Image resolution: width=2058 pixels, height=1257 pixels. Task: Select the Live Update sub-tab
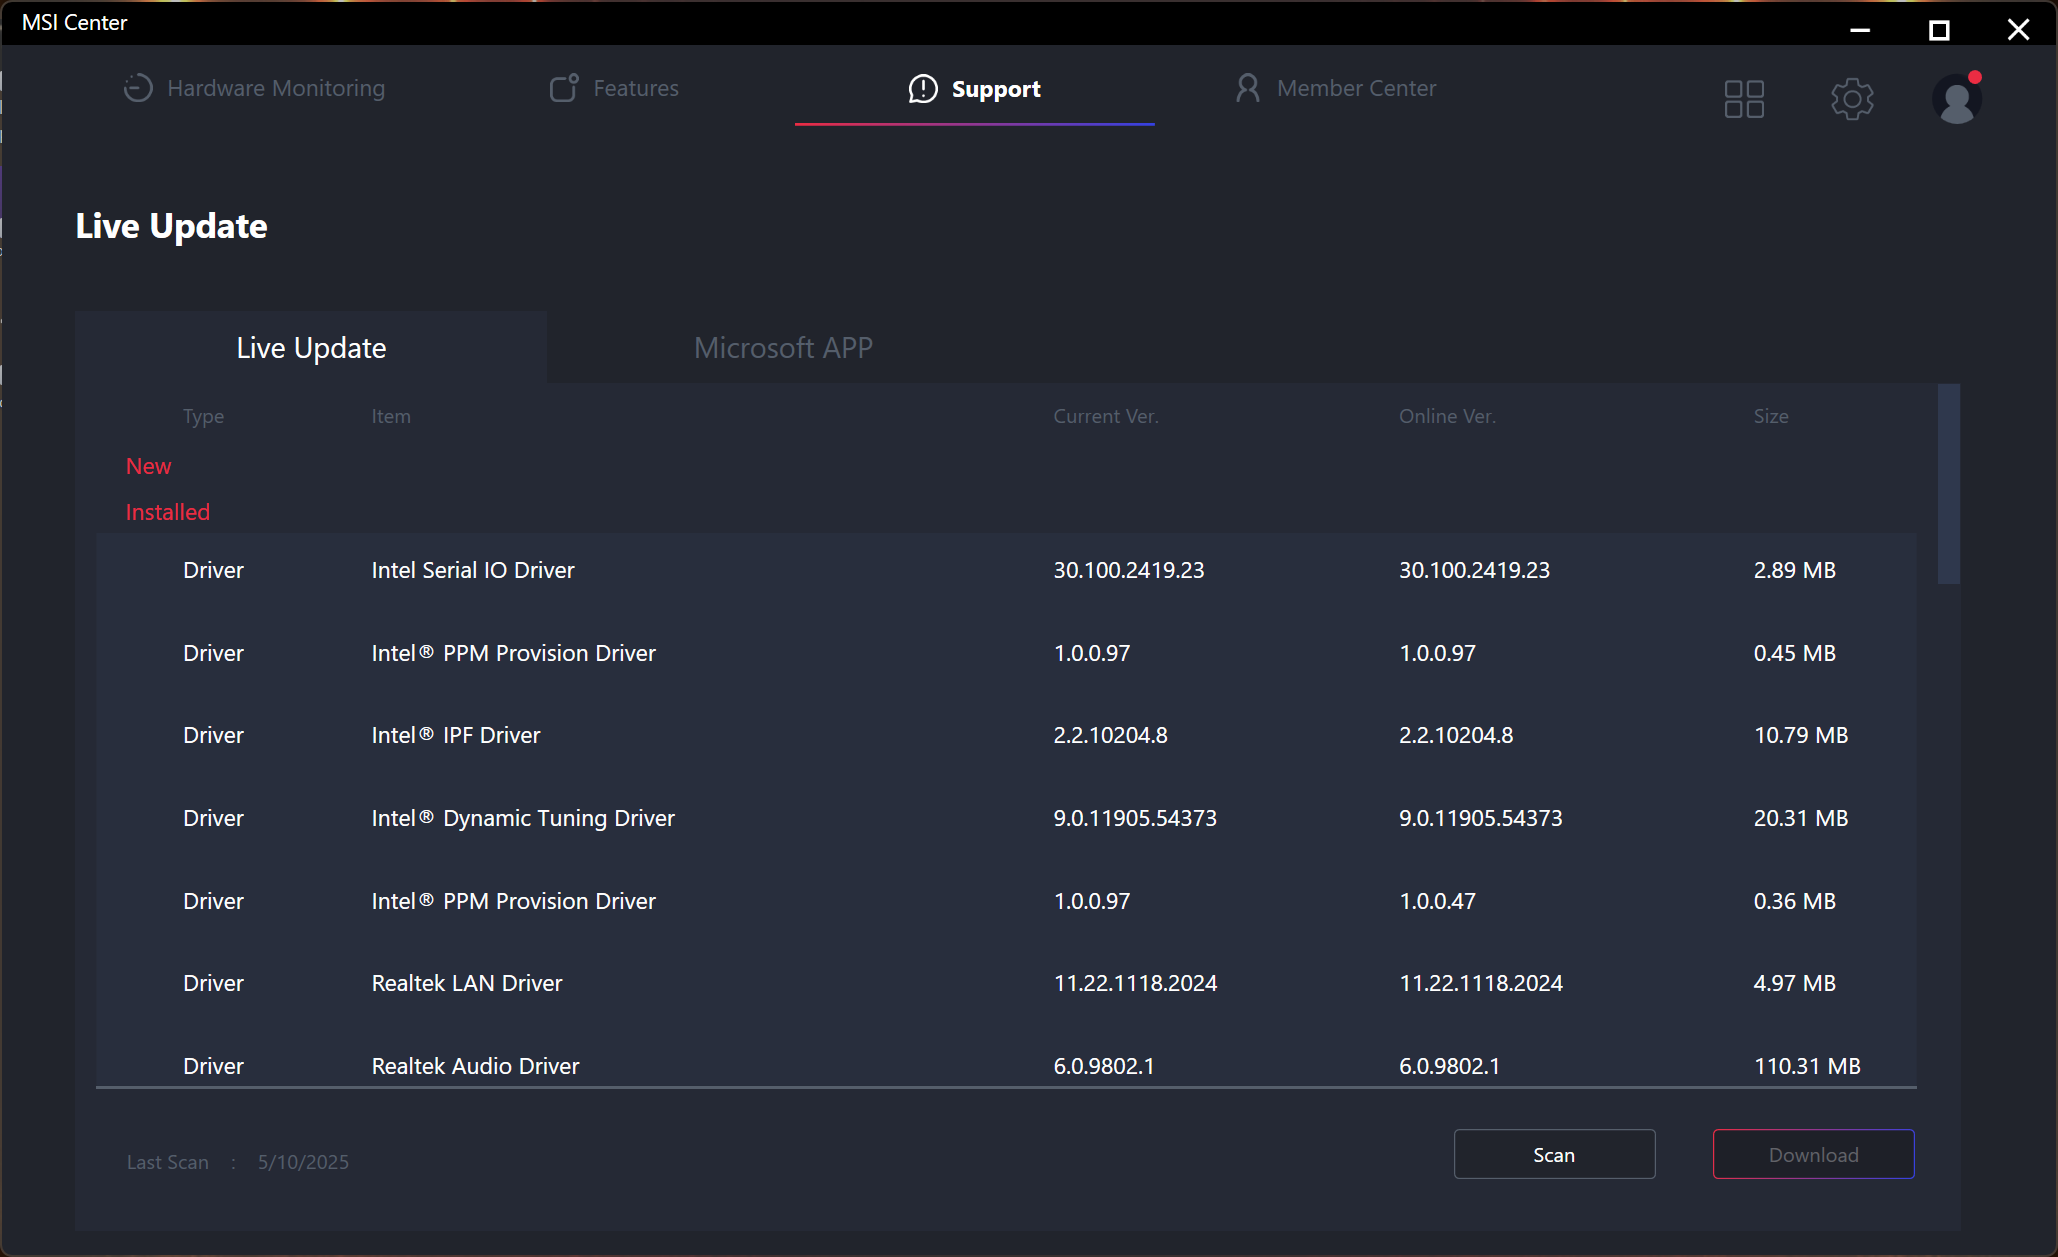[311, 348]
